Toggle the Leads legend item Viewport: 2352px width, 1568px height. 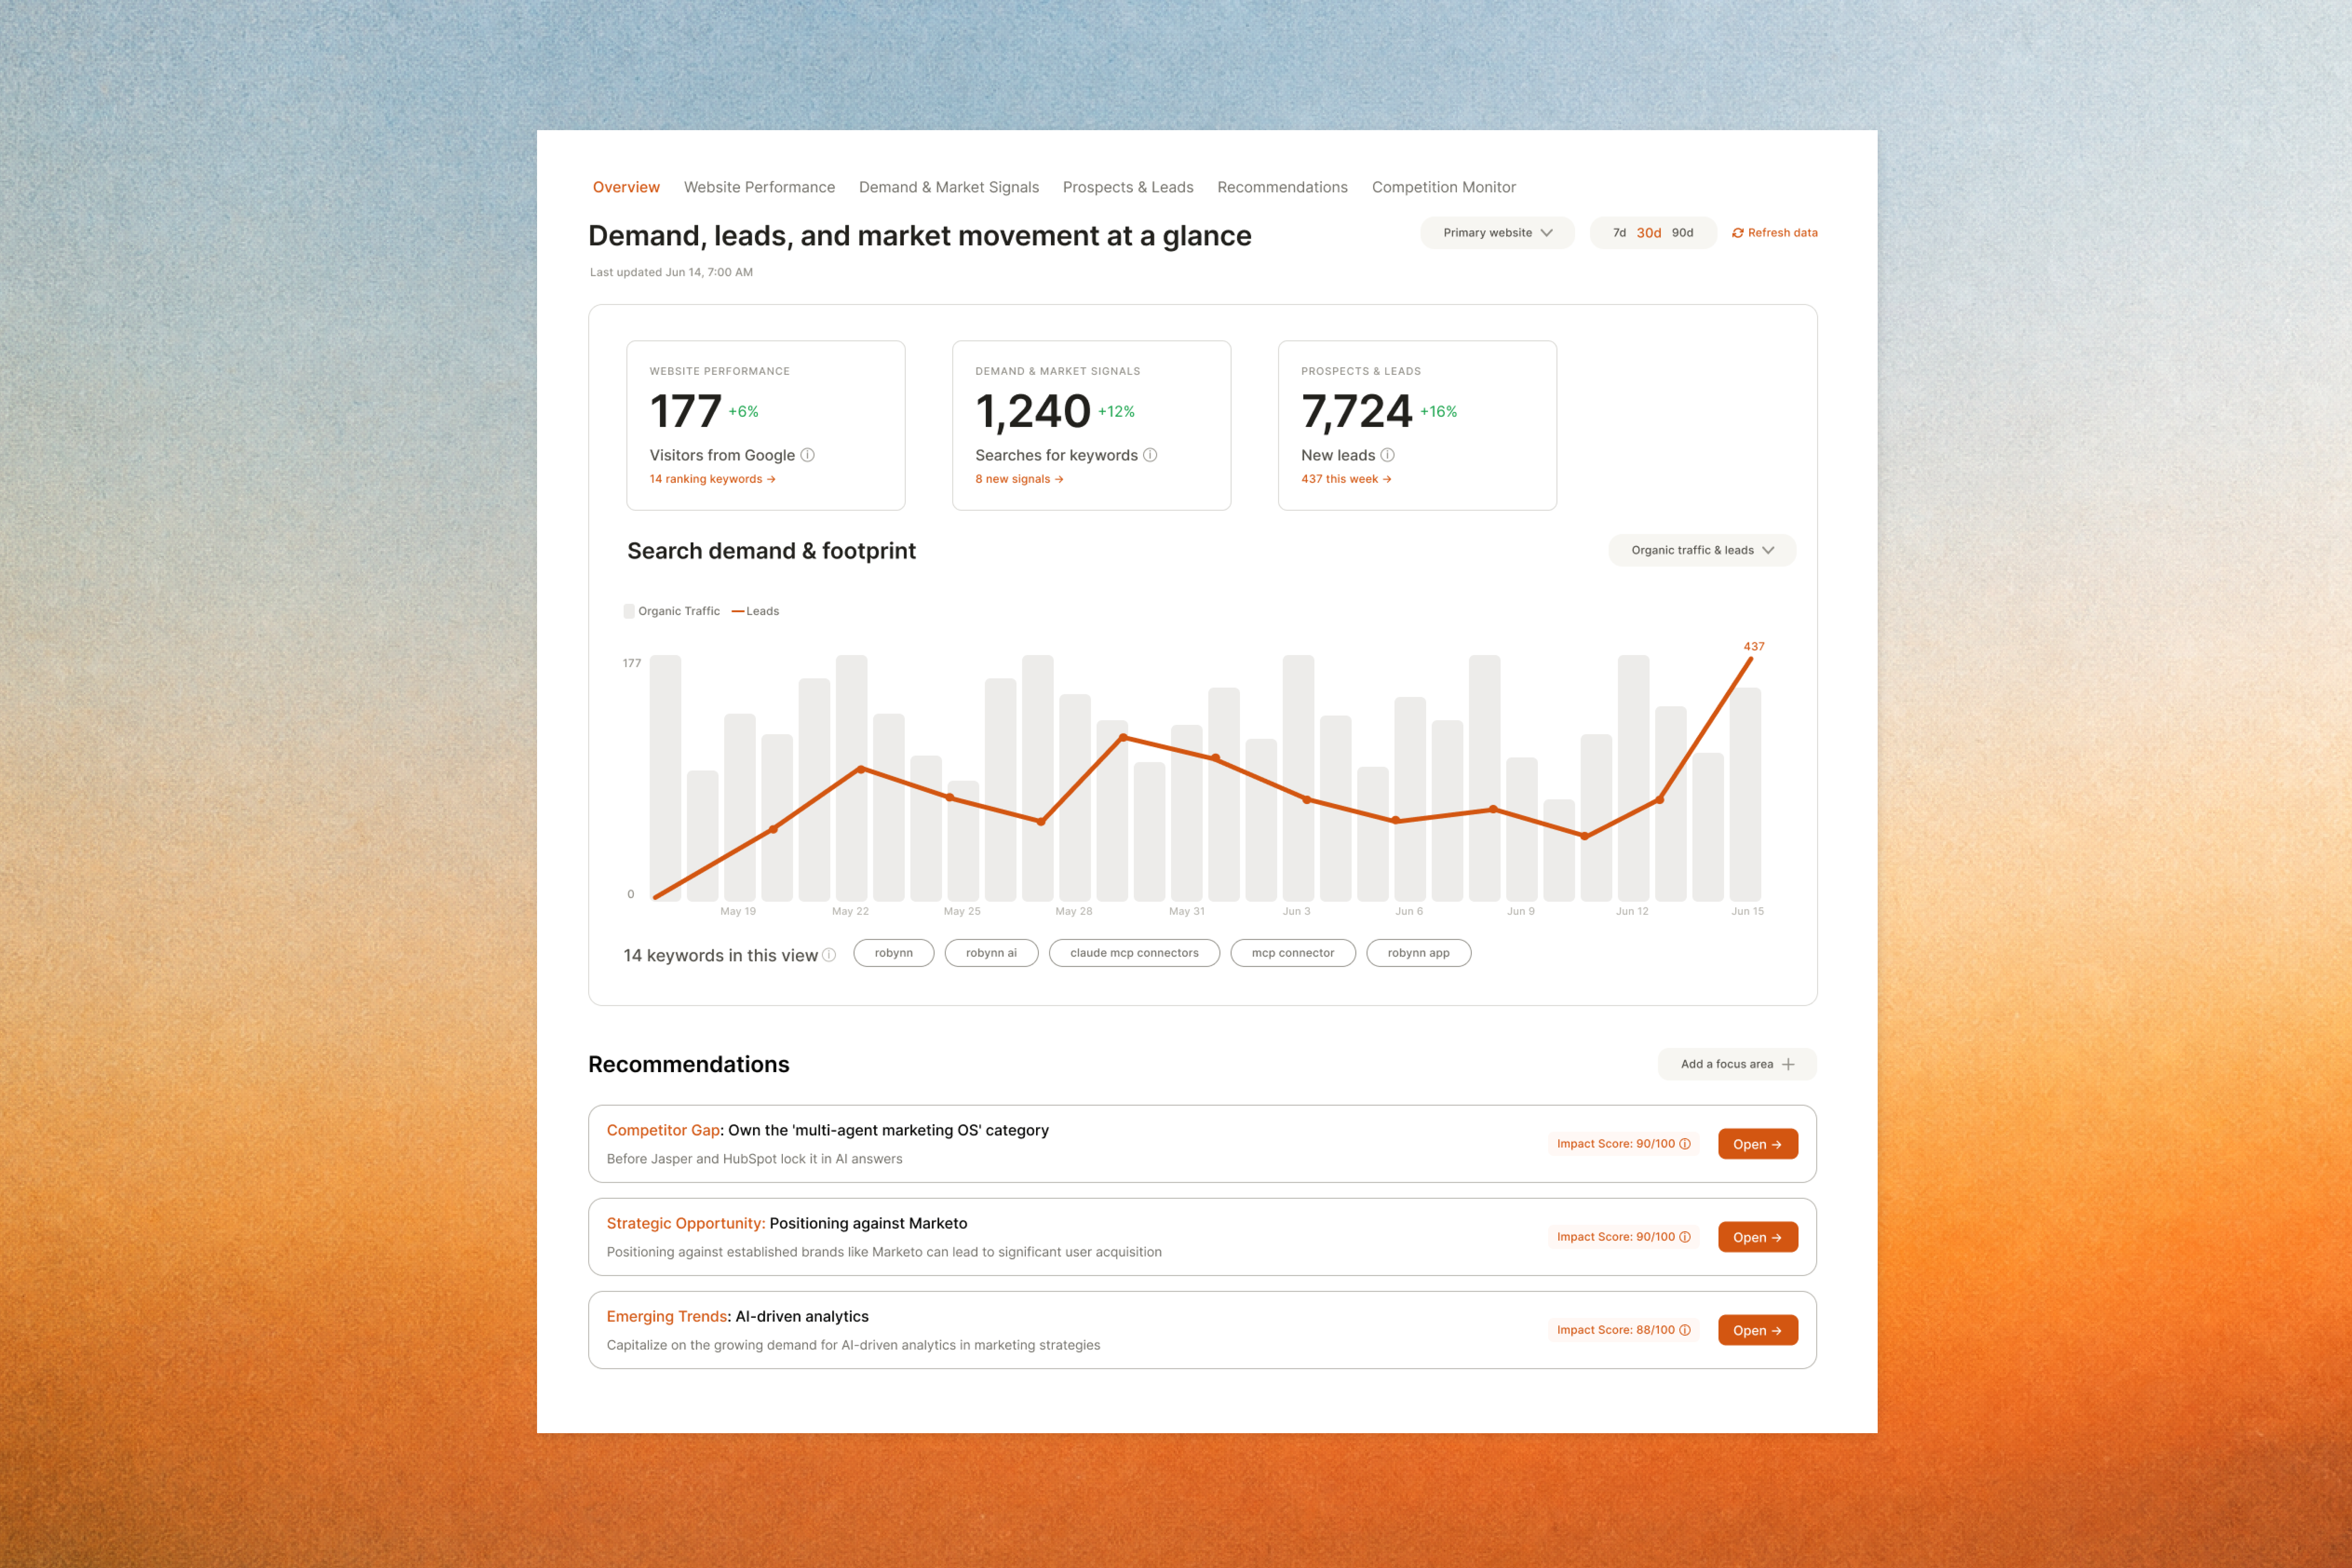[755, 611]
